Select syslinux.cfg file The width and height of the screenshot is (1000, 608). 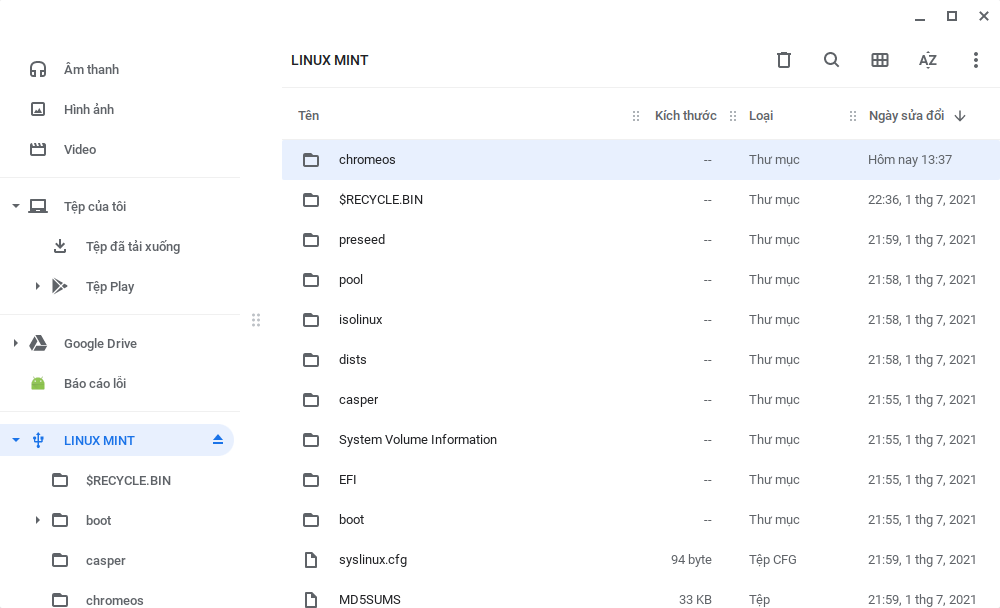(641, 560)
